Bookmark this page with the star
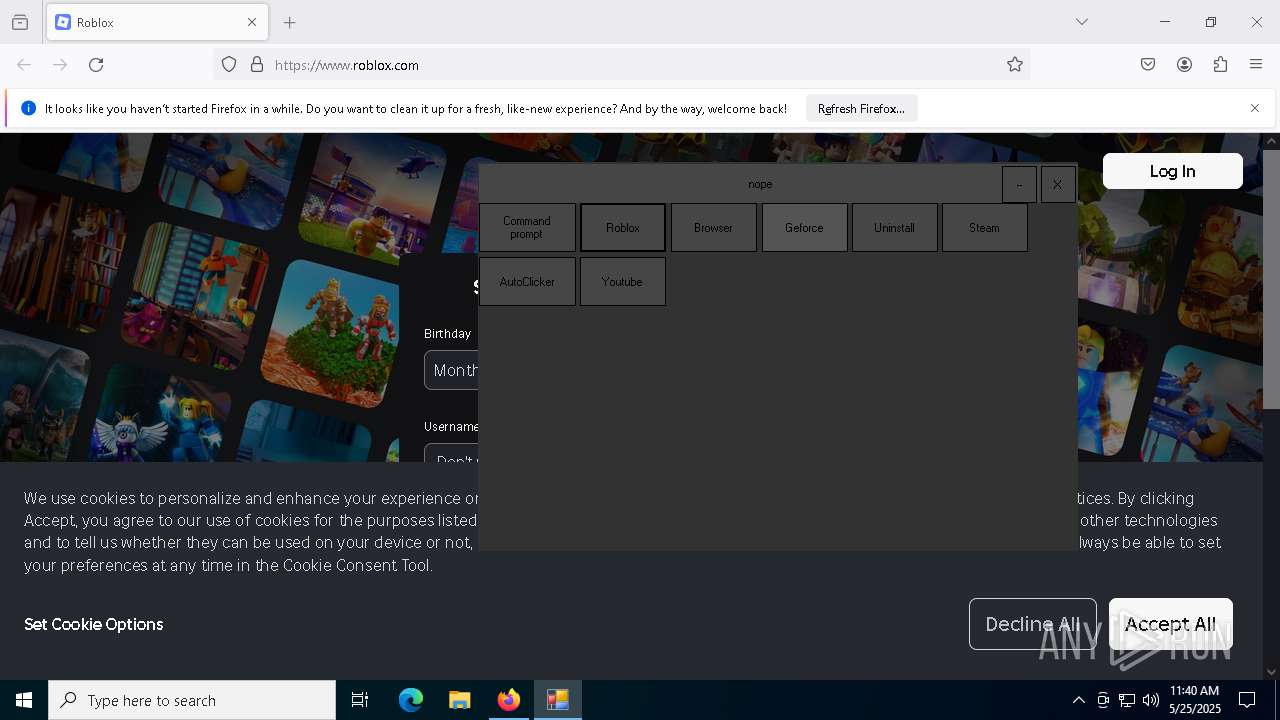Image resolution: width=1280 pixels, height=720 pixels. pyautogui.click(x=1015, y=65)
